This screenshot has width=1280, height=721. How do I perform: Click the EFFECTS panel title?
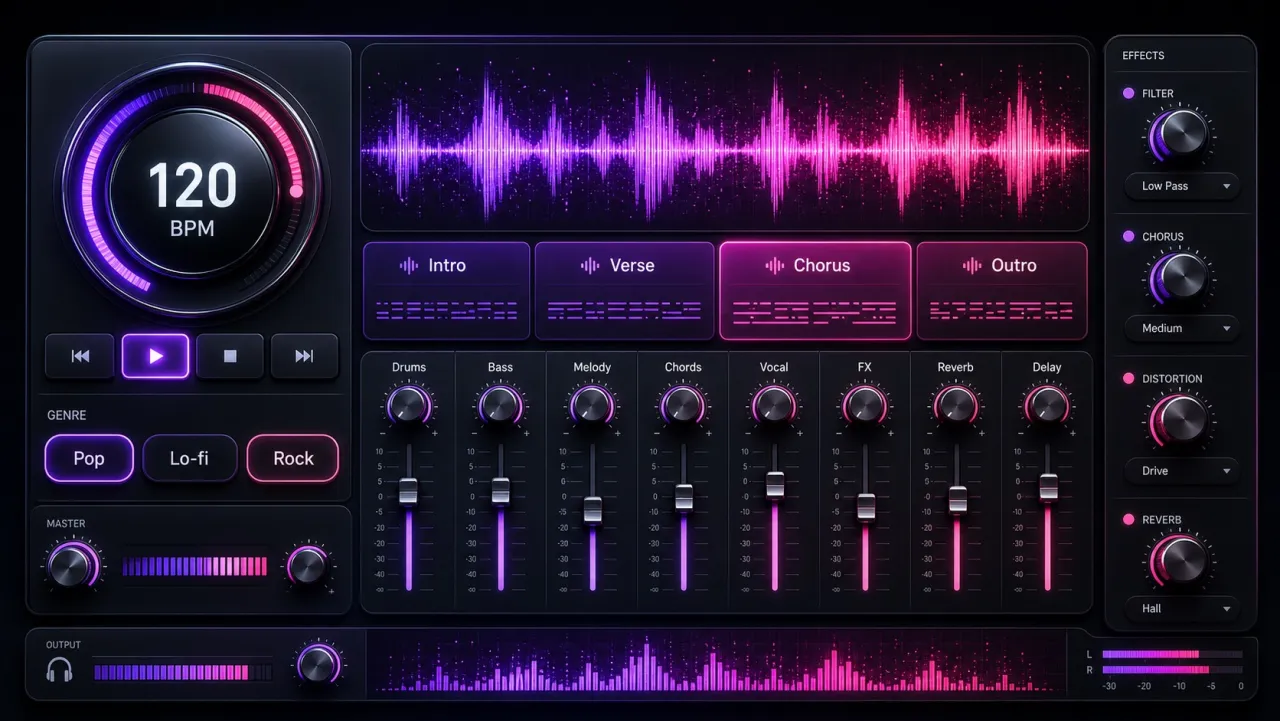(1143, 56)
